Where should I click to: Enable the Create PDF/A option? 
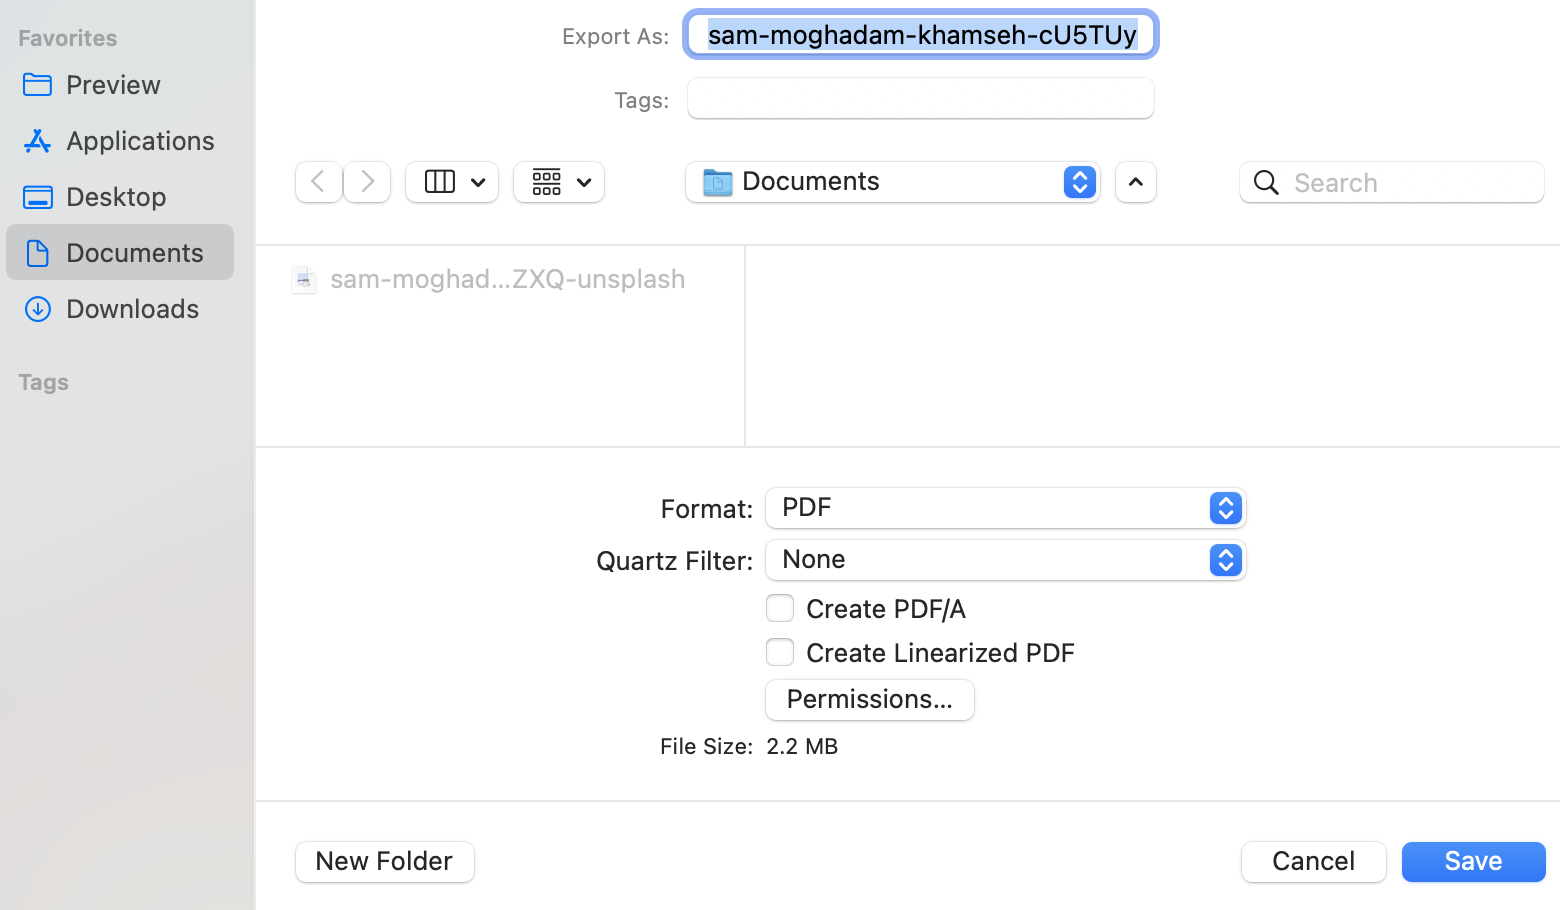(779, 608)
